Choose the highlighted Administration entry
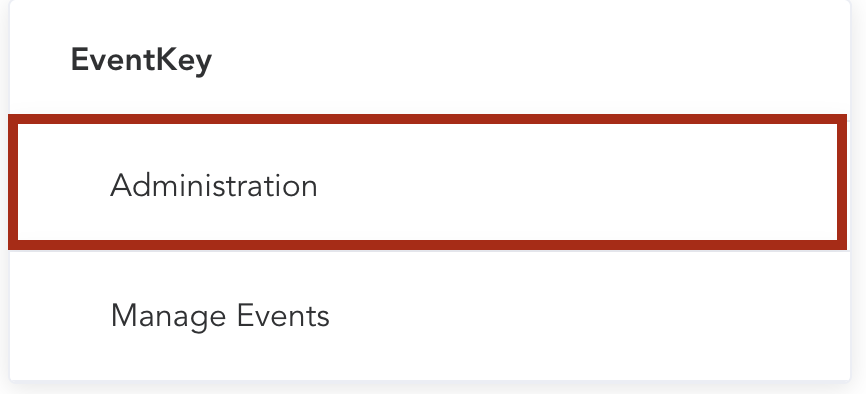The image size is (866, 394). tap(428, 182)
